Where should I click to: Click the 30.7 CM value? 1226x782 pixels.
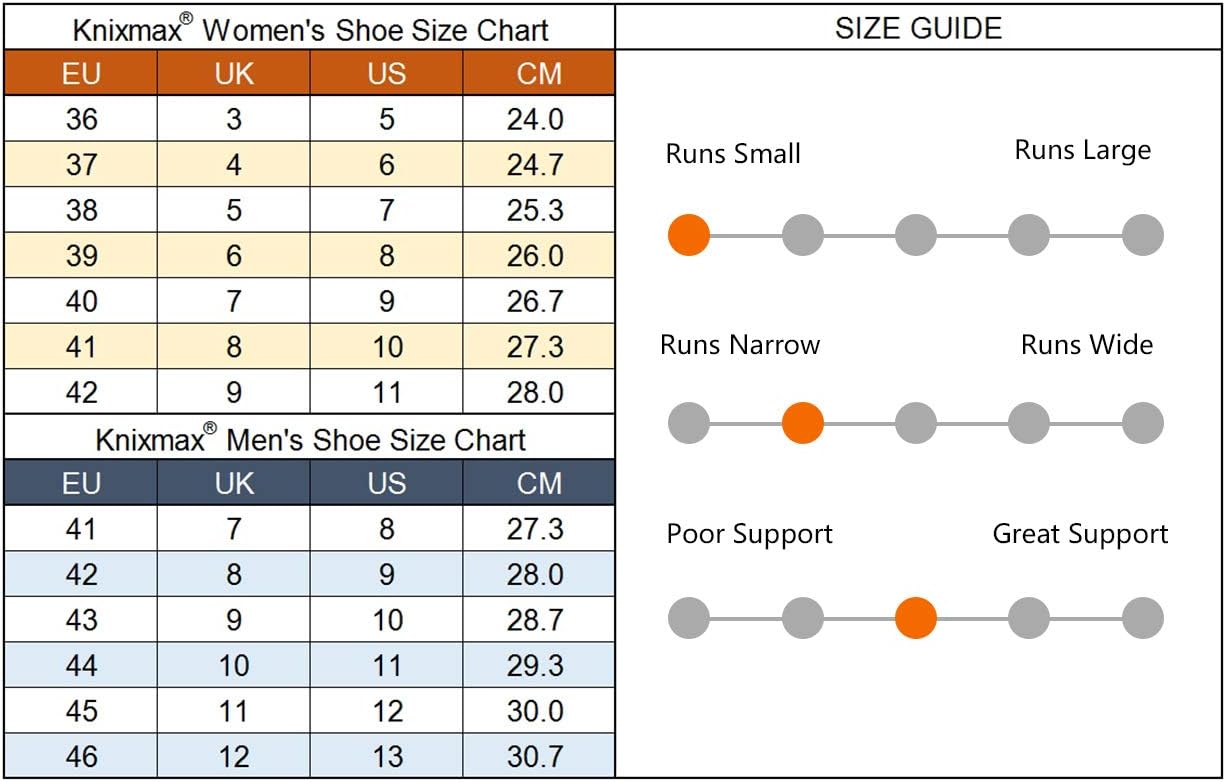pos(535,756)
